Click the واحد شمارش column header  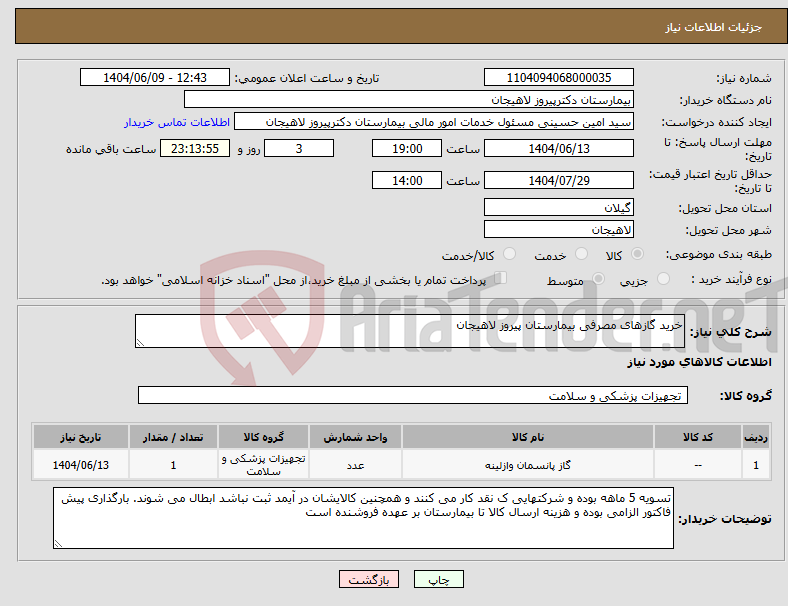[355, 437]
